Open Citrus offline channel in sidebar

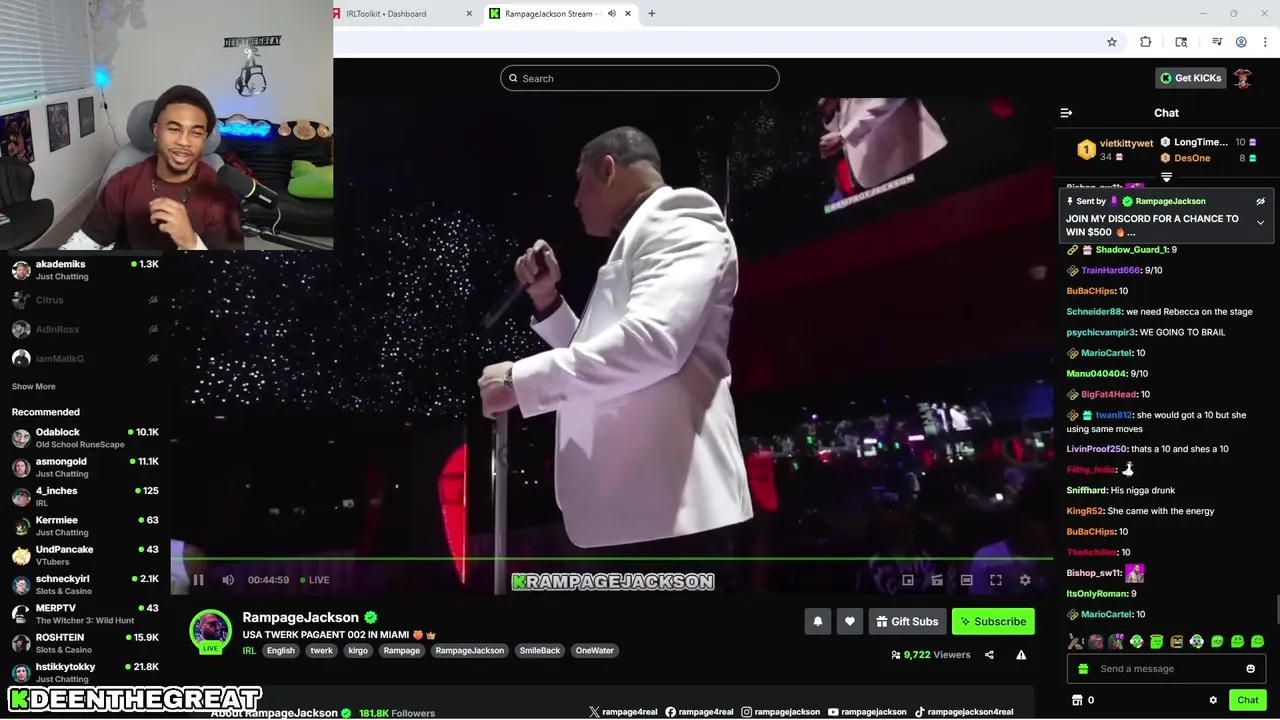pyautogui.click(x=85, y=300)
